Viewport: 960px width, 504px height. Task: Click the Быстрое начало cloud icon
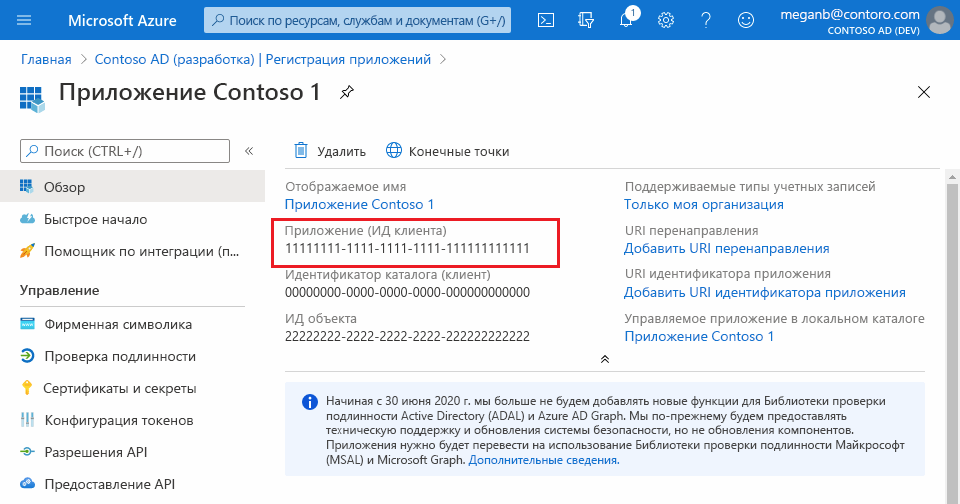(x=27, y=219)
